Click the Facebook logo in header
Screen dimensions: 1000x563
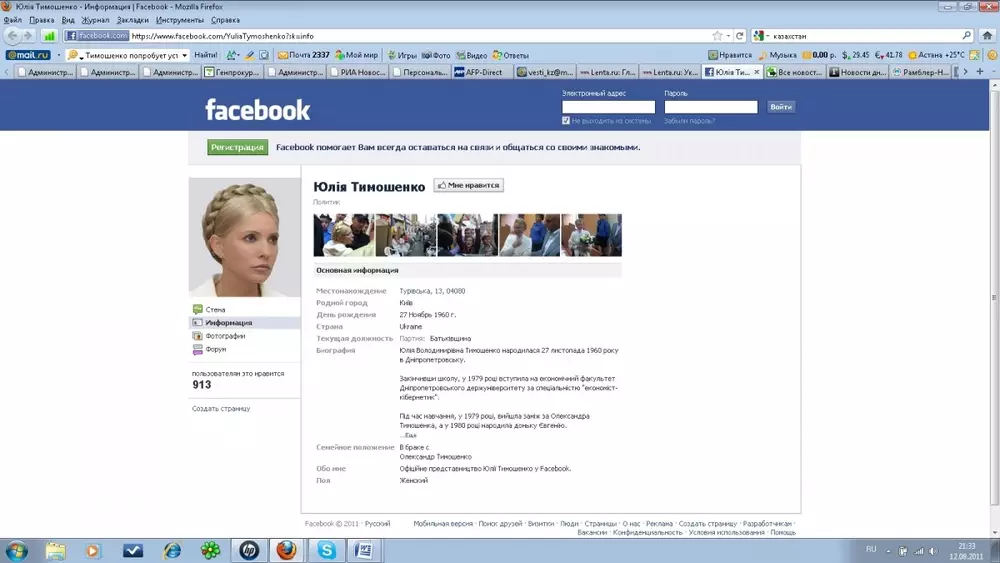[257, 110]
